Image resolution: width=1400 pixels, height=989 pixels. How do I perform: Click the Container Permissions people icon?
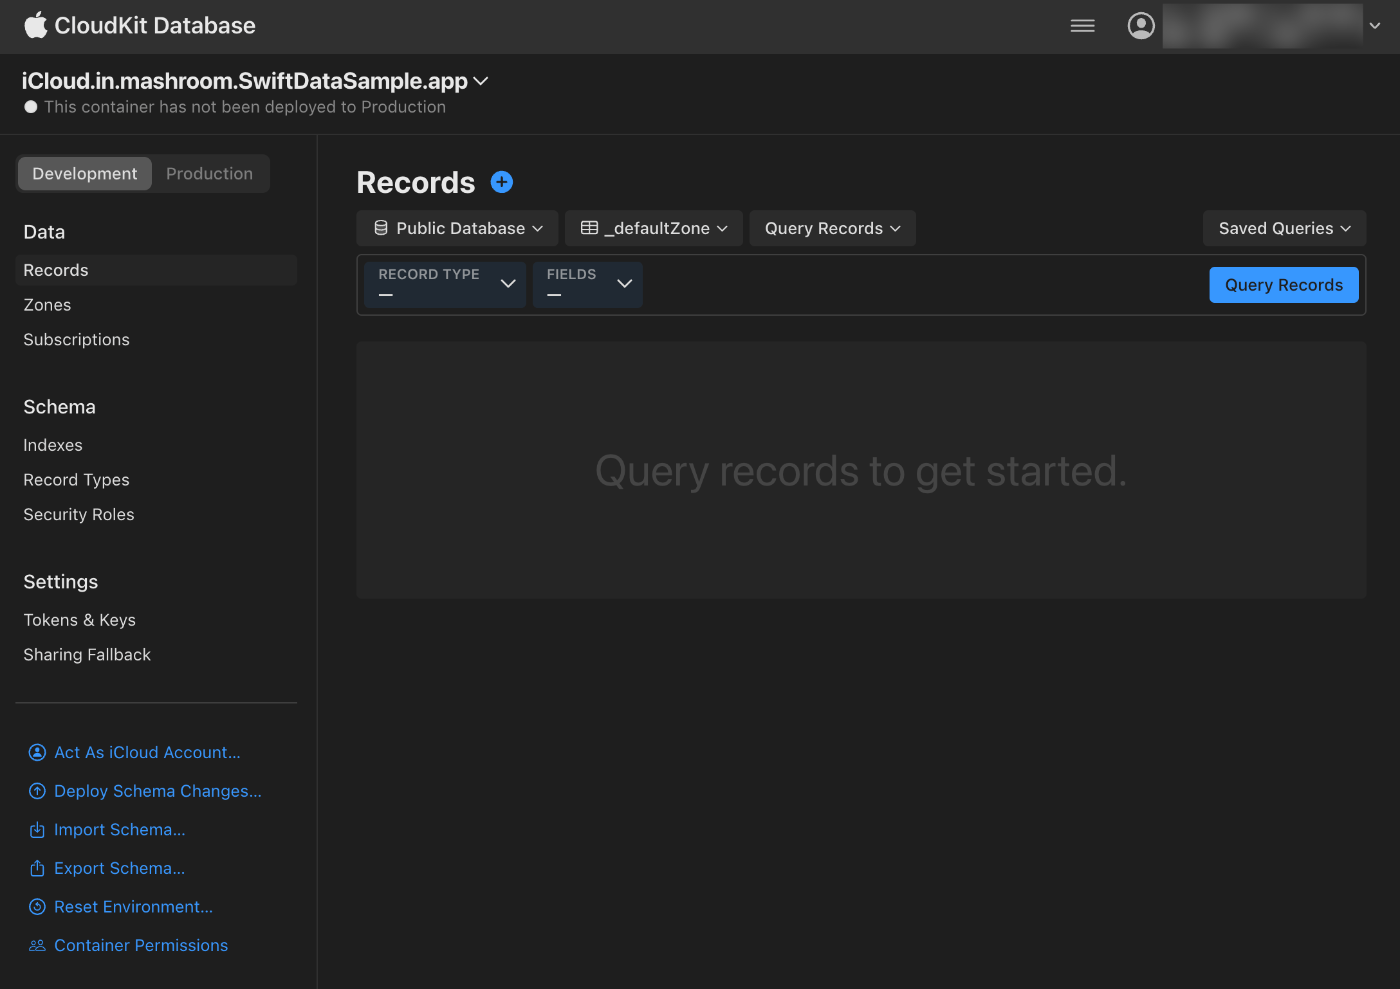[37, 945]
